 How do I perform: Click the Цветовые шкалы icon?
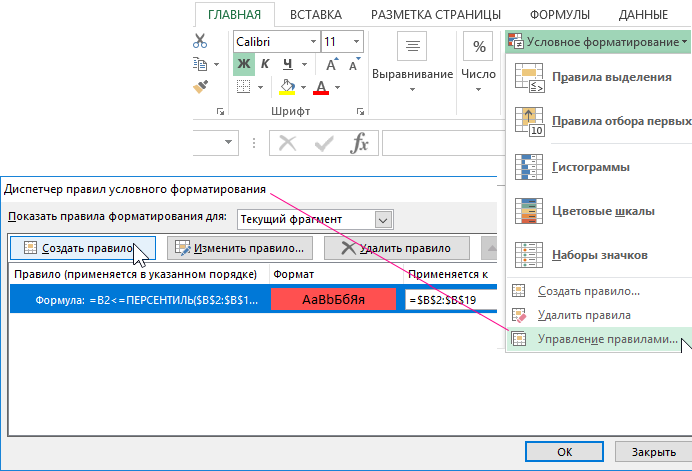pyautogui.click(x=529, y=211)
